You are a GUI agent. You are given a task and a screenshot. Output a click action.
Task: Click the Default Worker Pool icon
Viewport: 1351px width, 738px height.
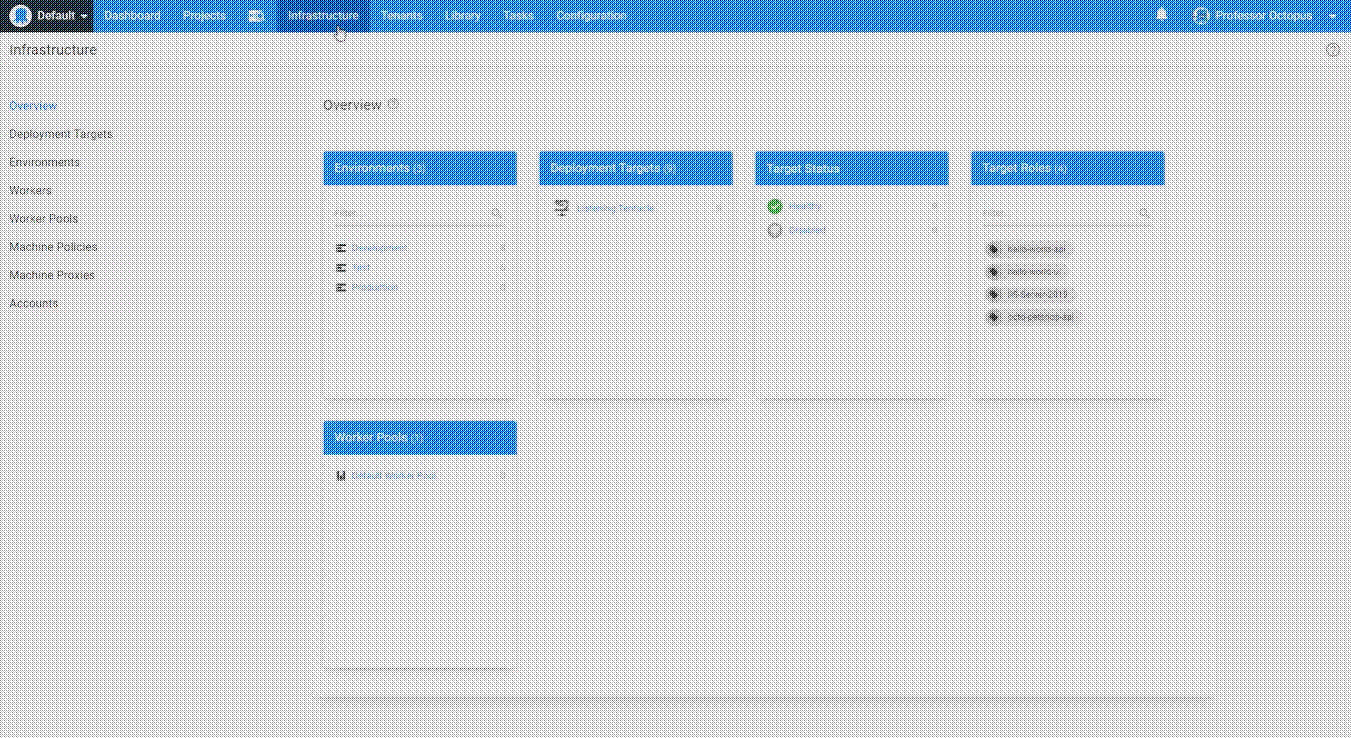[x=341, y=476]
